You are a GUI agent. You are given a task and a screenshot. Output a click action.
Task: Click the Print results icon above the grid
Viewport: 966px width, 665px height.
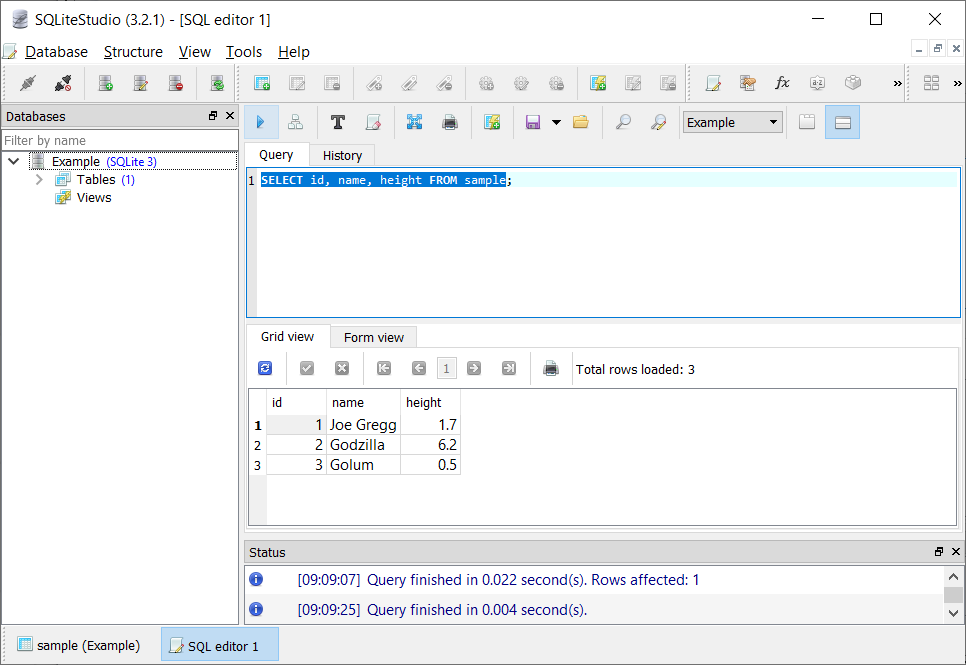(550, 368)
